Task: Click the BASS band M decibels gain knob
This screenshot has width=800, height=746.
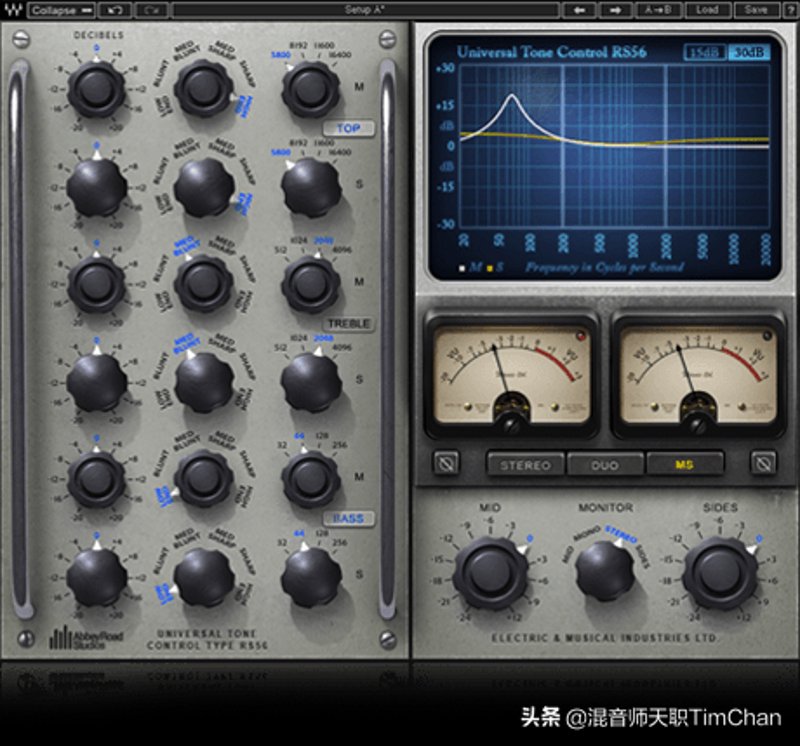Action: click(x=97, y=479)
